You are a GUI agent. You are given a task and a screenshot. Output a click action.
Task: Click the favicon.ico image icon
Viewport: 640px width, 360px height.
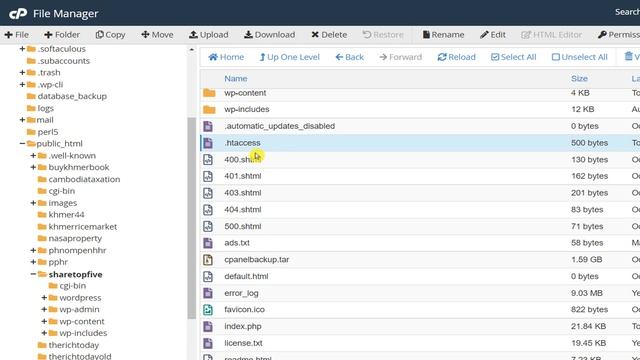click(x=208, y=310)
